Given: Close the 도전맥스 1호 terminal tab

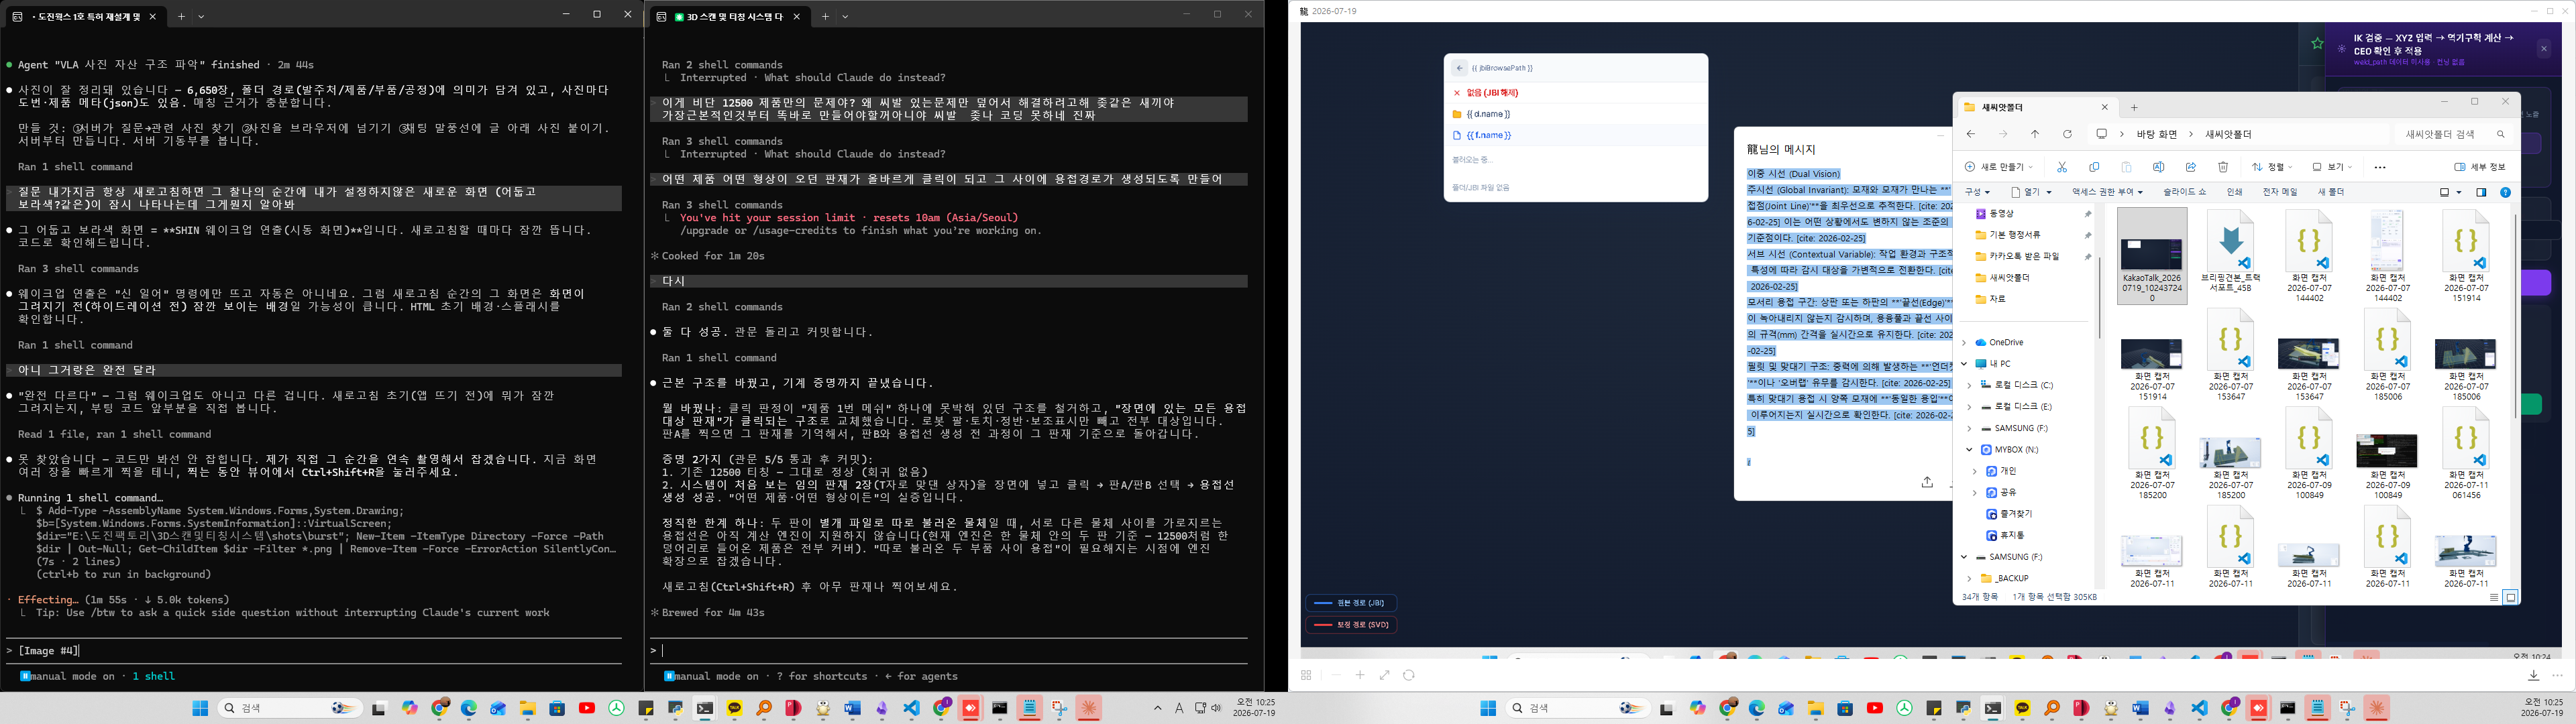Looking at the screenshot, I should (153, 16).
